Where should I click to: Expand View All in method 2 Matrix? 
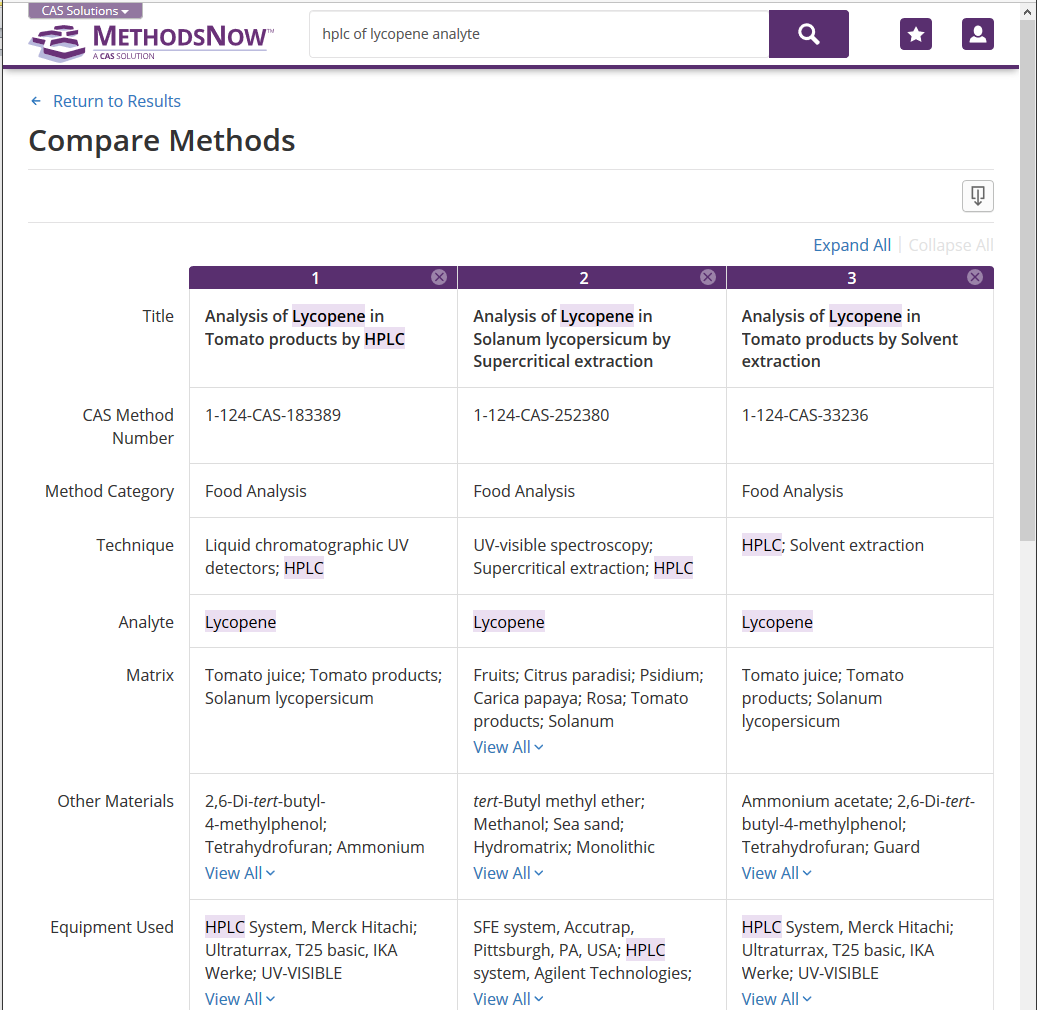[x=508, y=747]
